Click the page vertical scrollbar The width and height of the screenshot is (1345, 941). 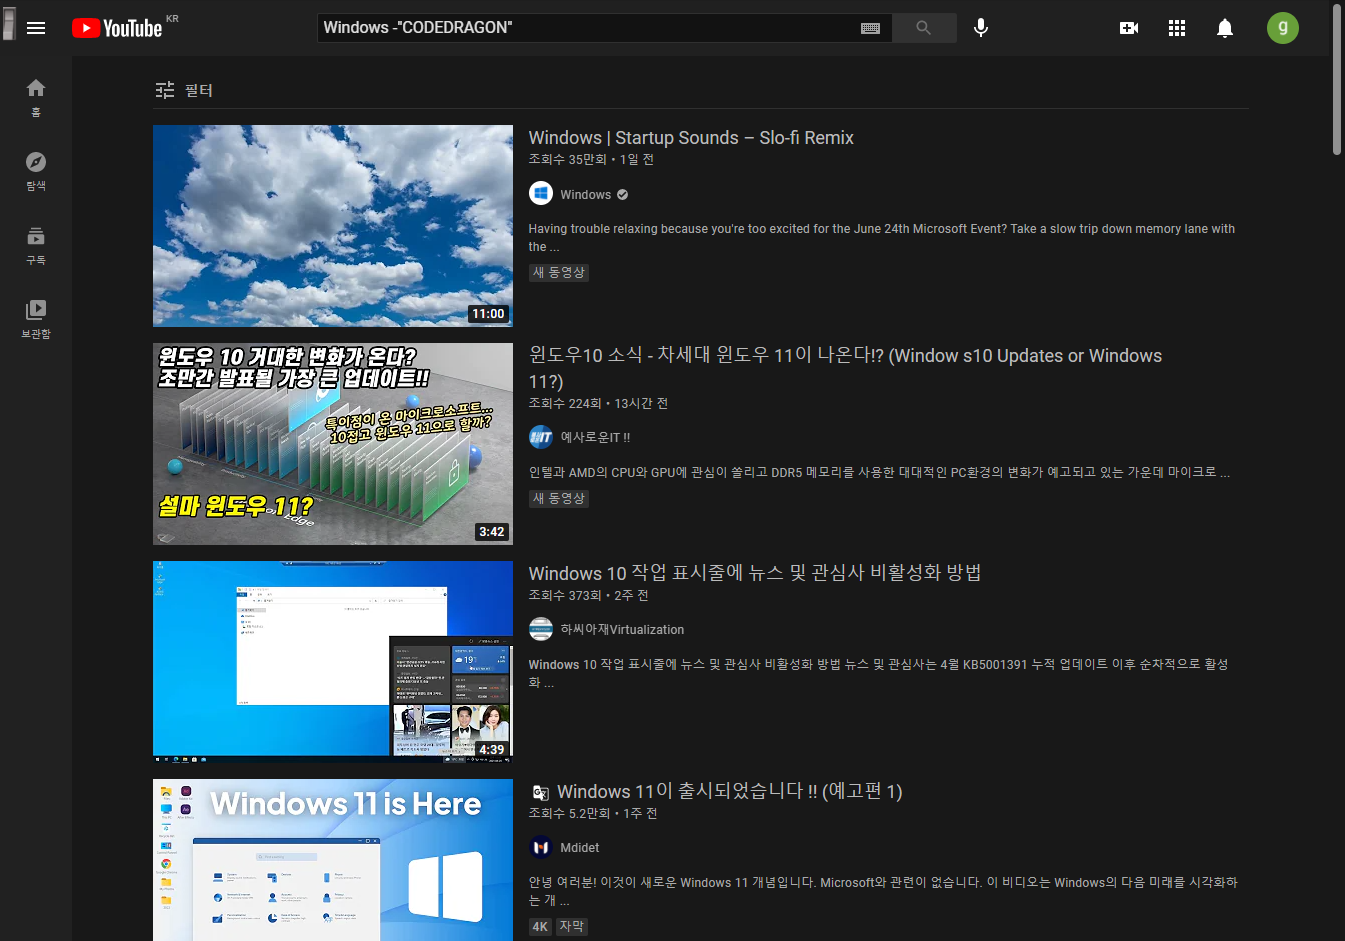(1337, 80)
